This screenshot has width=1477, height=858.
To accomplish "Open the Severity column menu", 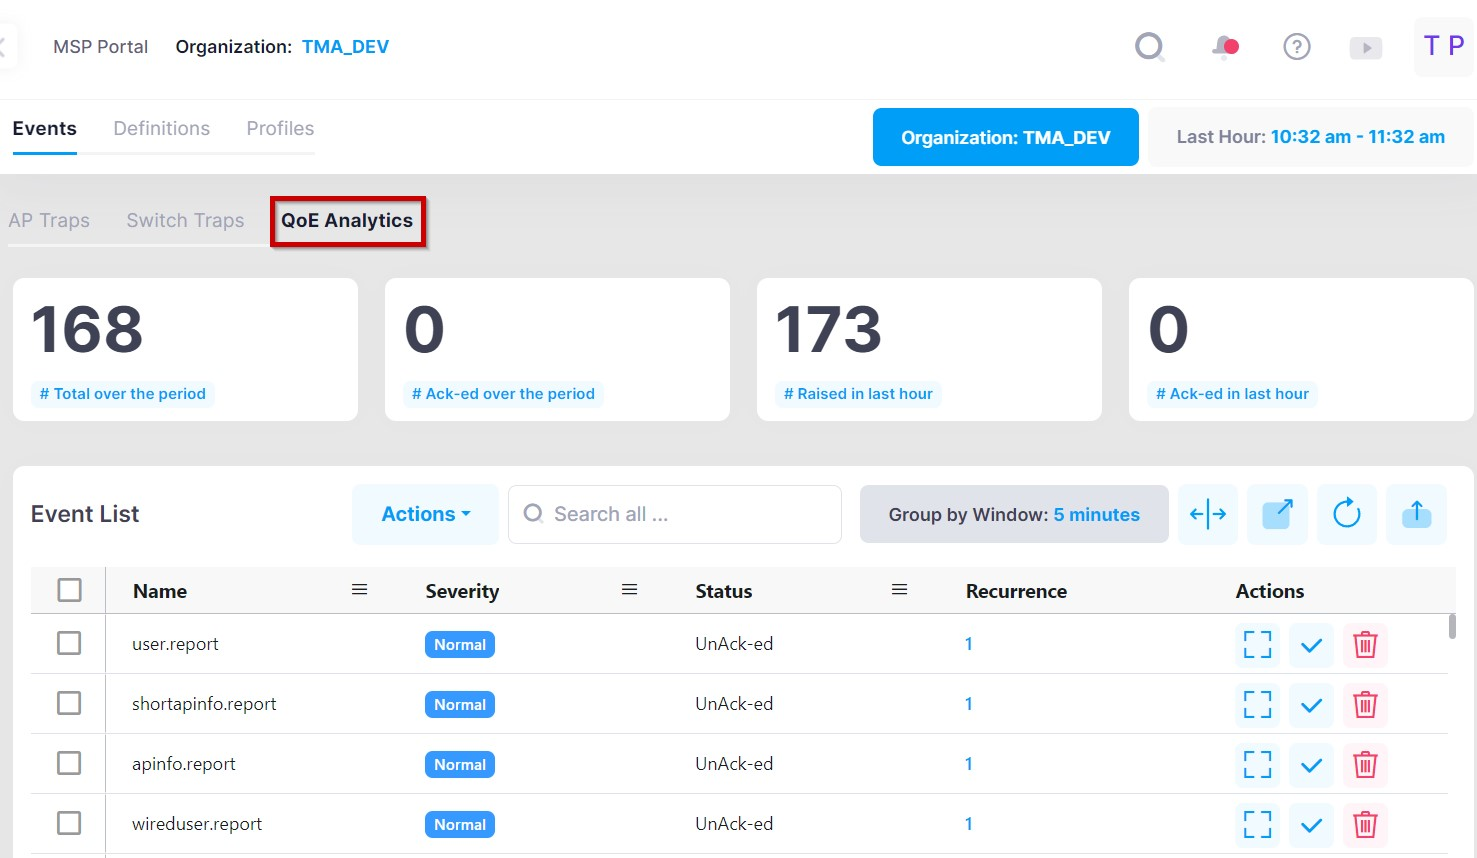I will (x=629, y=590).
